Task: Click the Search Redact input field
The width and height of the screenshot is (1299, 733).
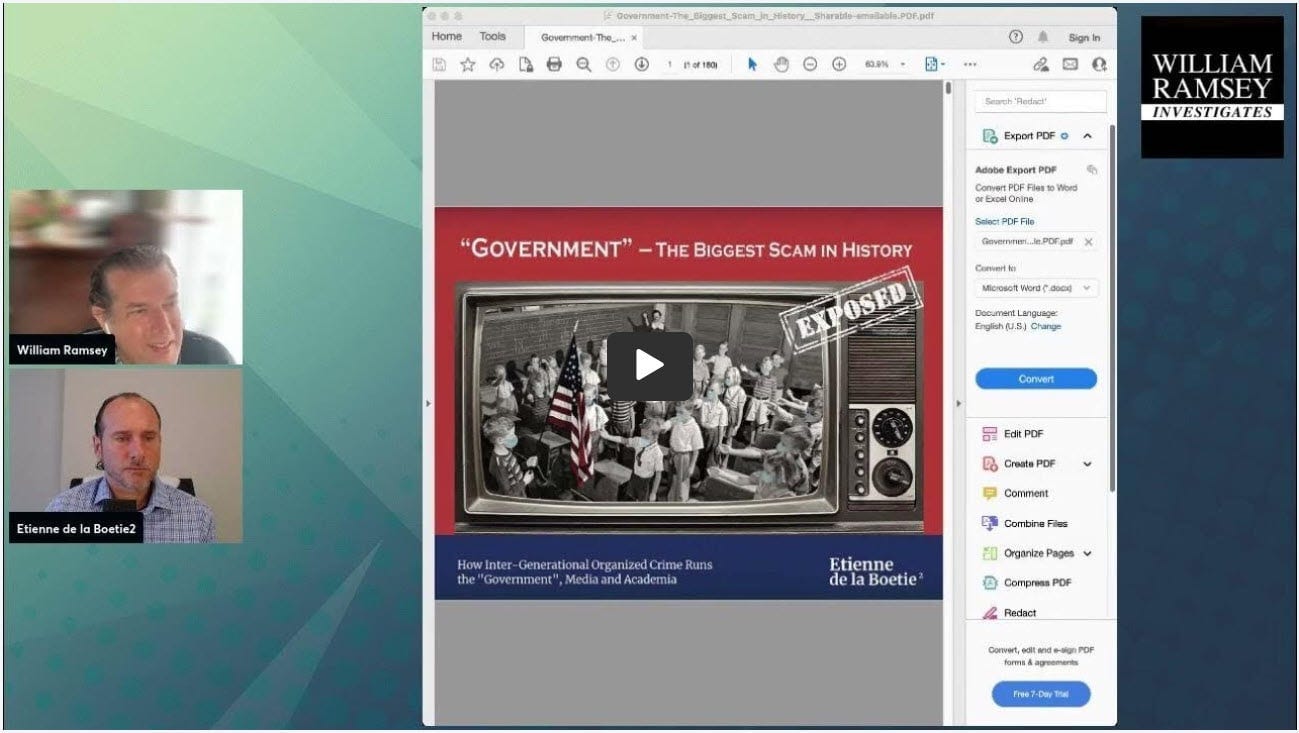Action: (1041, 101)
